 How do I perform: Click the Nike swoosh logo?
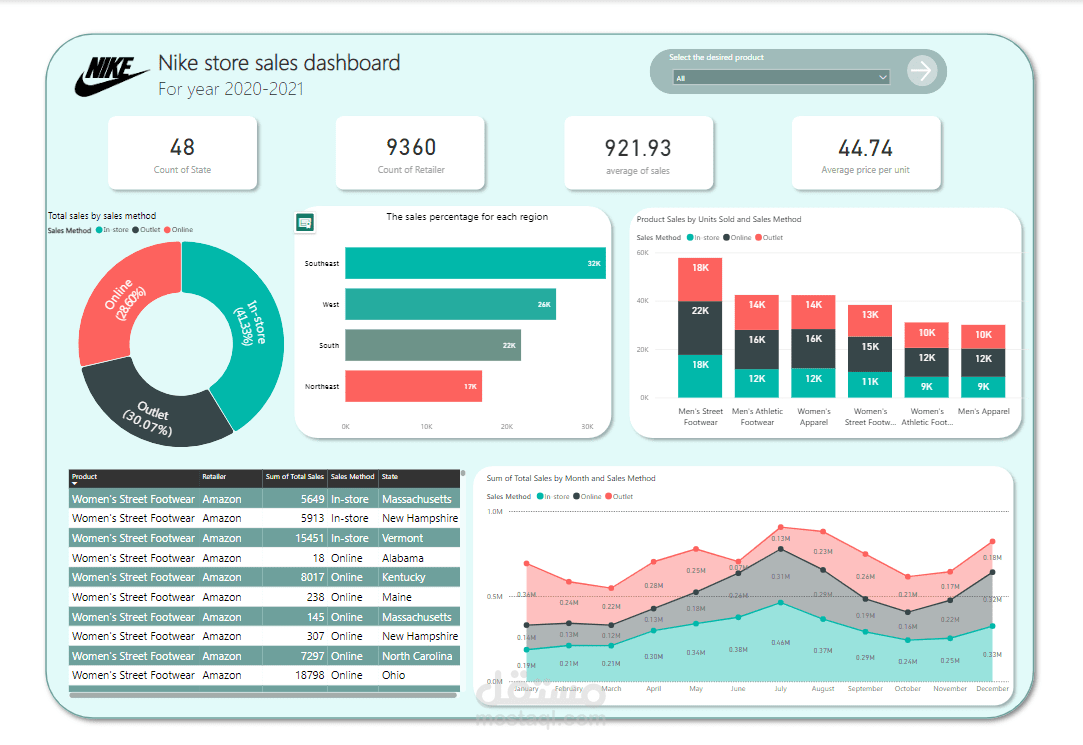111,76
